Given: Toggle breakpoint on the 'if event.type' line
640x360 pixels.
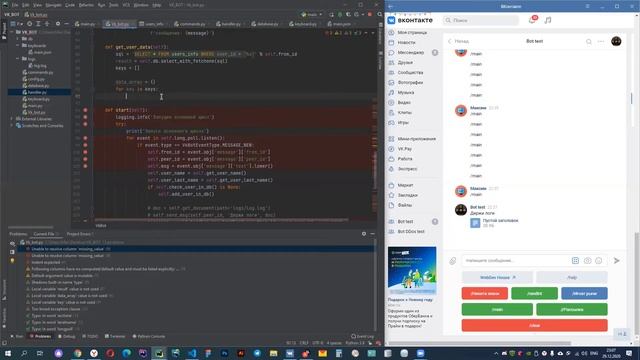Looking at the screenshot, I should pyautogui.click(x=85, y=145).
